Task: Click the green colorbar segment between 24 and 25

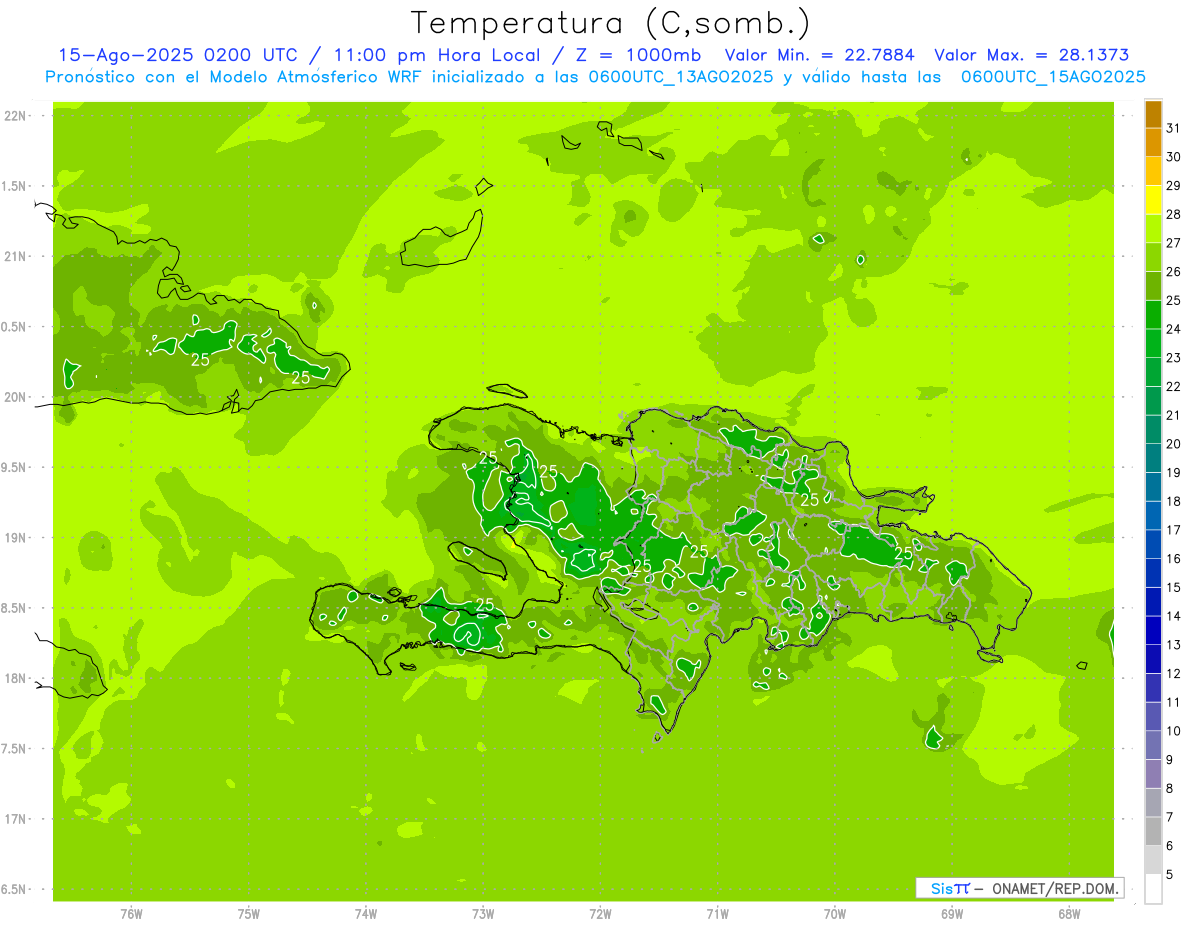Action: (1153, 315)
